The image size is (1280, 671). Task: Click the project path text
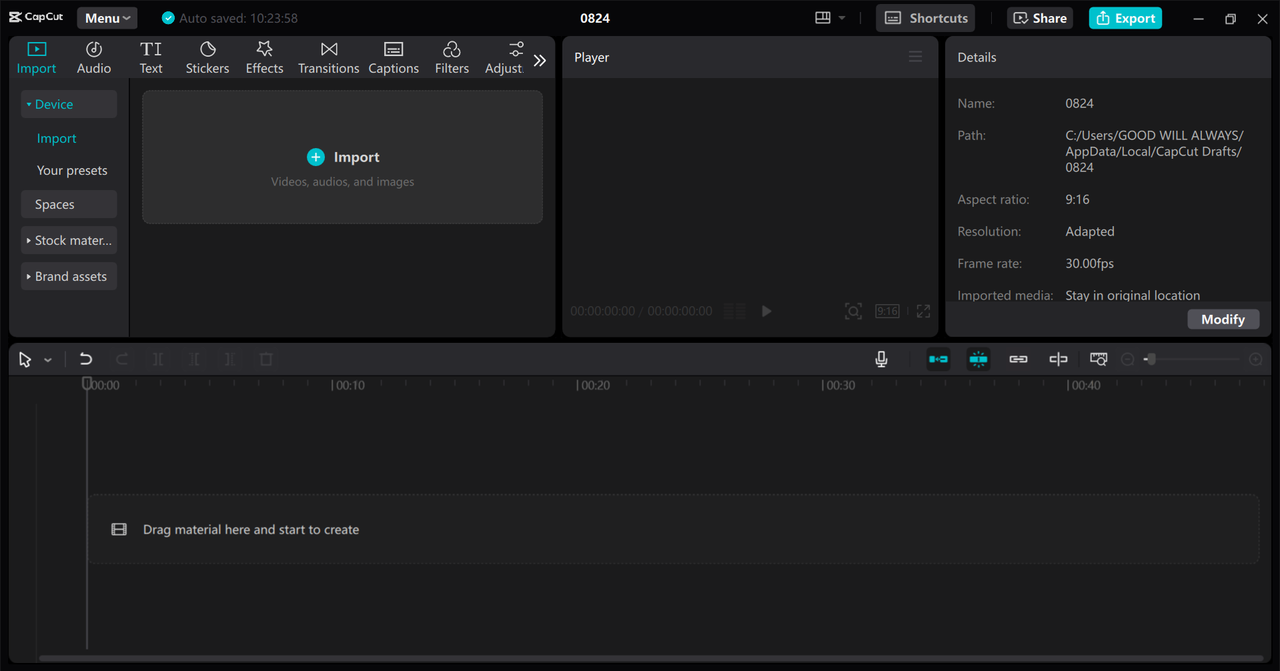(x=1155, y=151)
